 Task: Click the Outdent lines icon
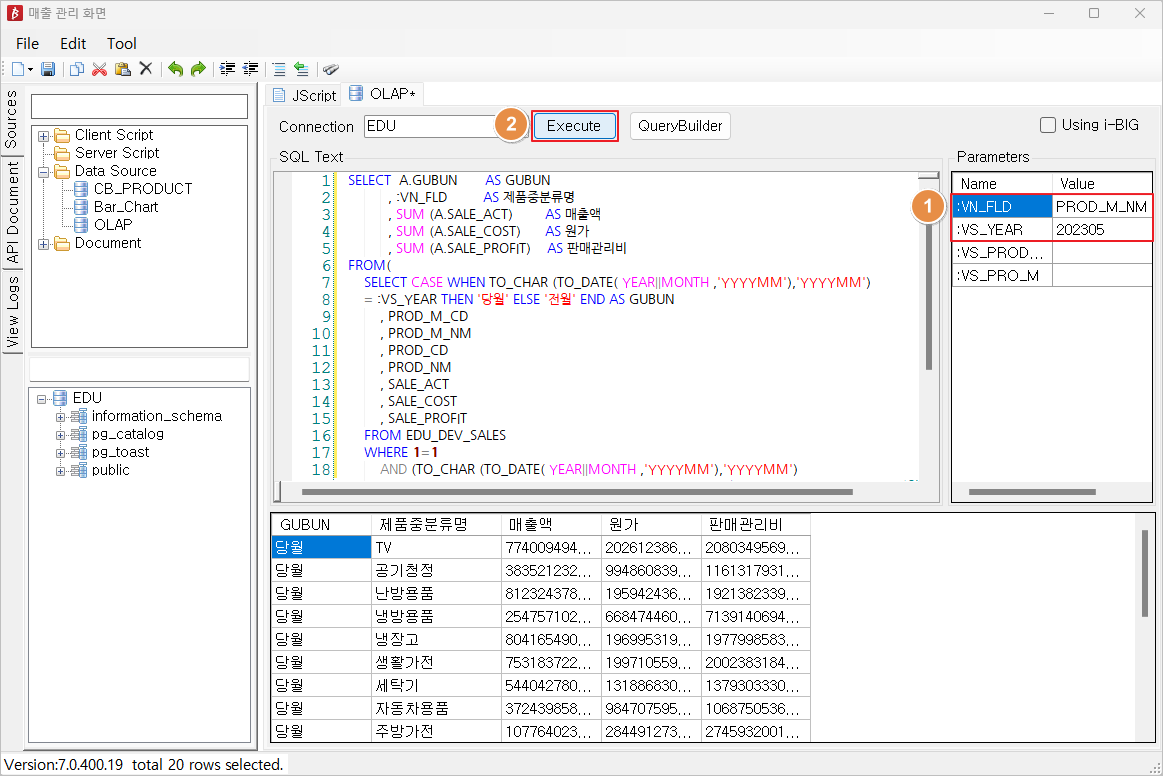pos(251,69)
